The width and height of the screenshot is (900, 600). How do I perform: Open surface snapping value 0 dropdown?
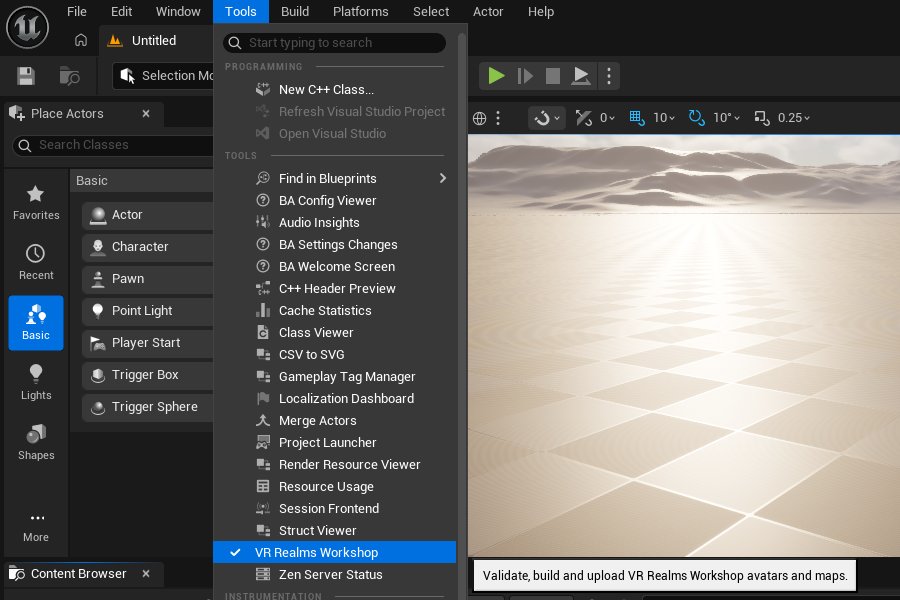point(607,118)
